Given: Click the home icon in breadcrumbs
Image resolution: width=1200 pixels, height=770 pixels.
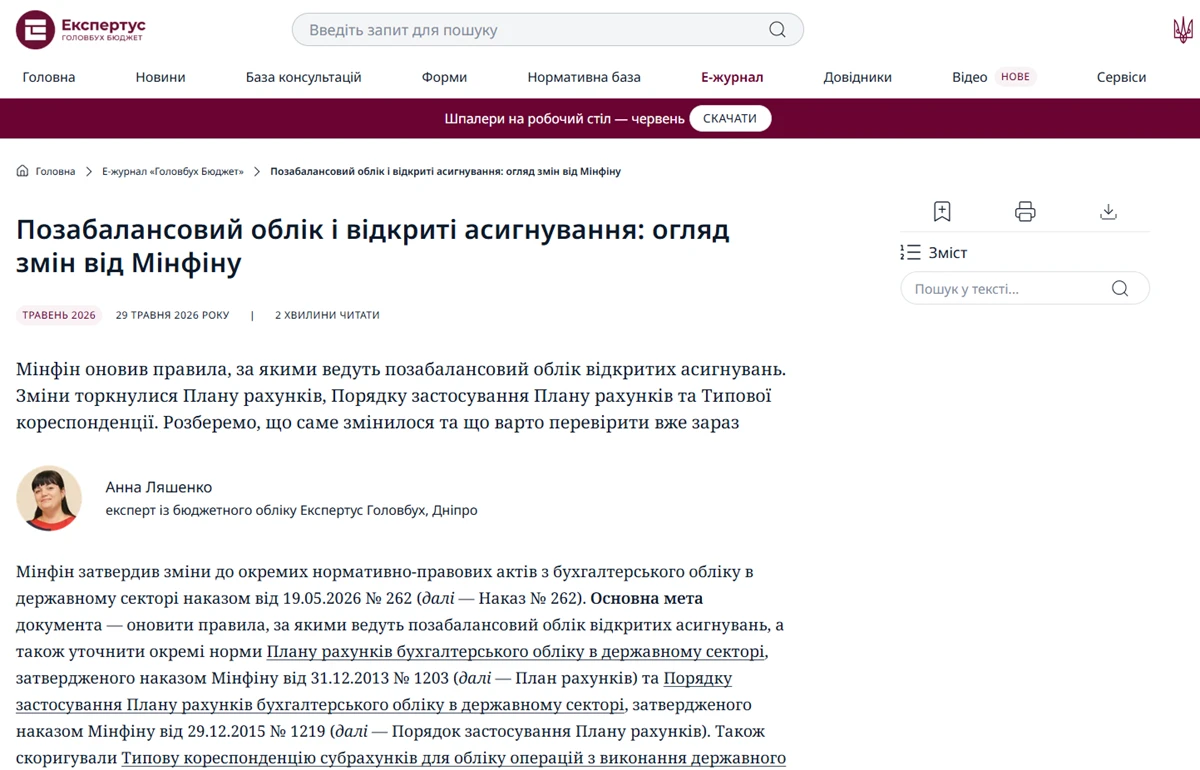Looking at the screenshot, I should 22,171.
